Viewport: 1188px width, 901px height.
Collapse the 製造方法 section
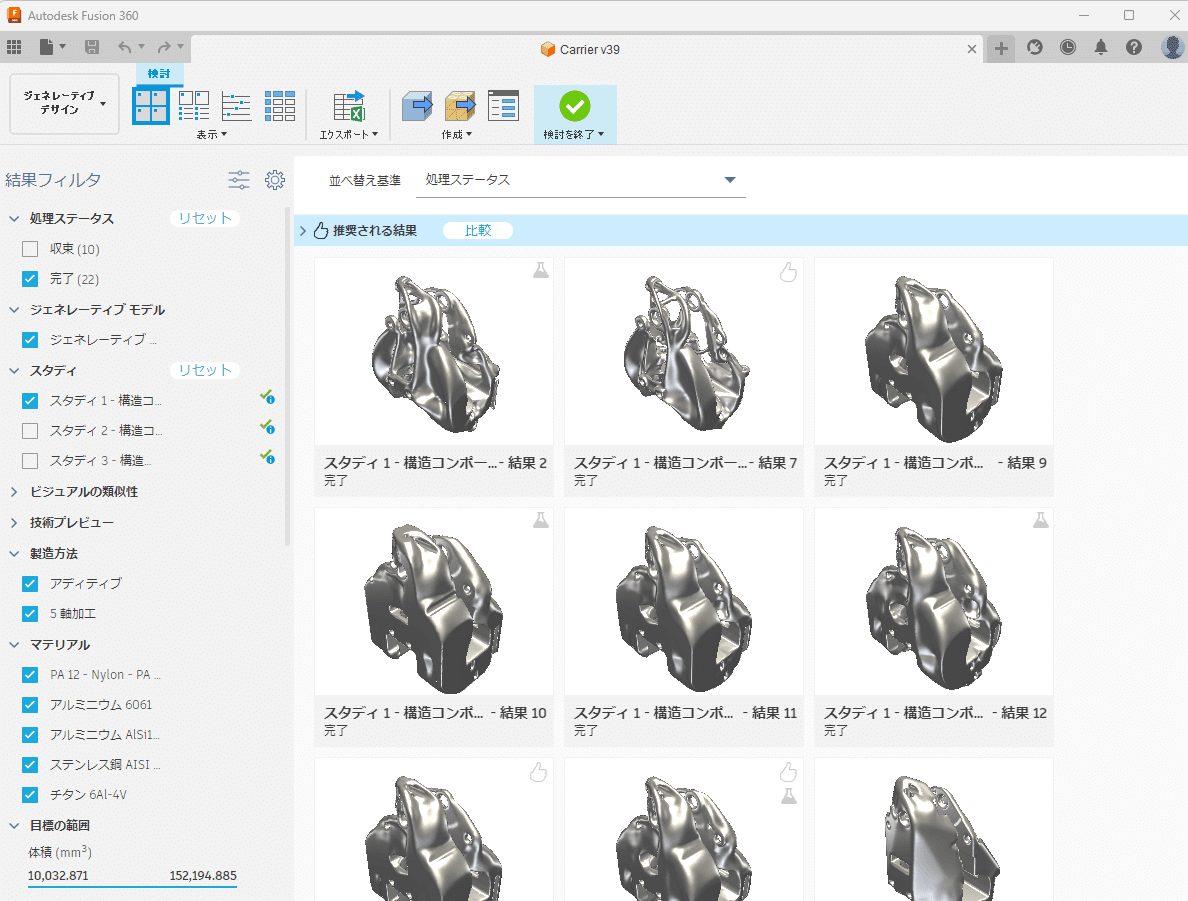pos(14,554)
